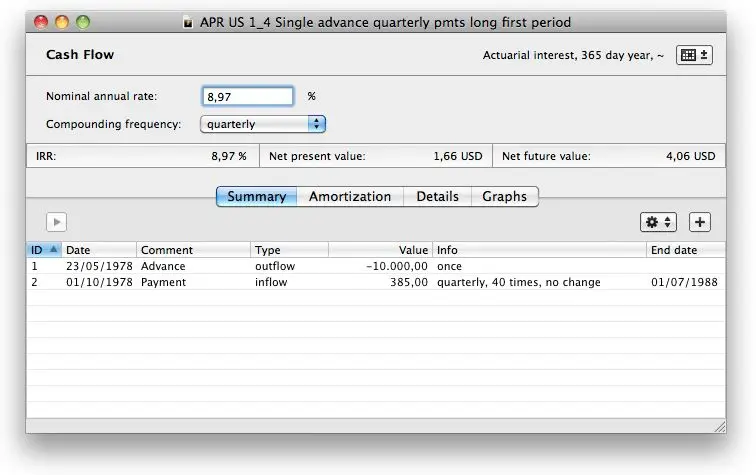Select the outflow type cell
The image size is (756, 475).
point(275,266)
